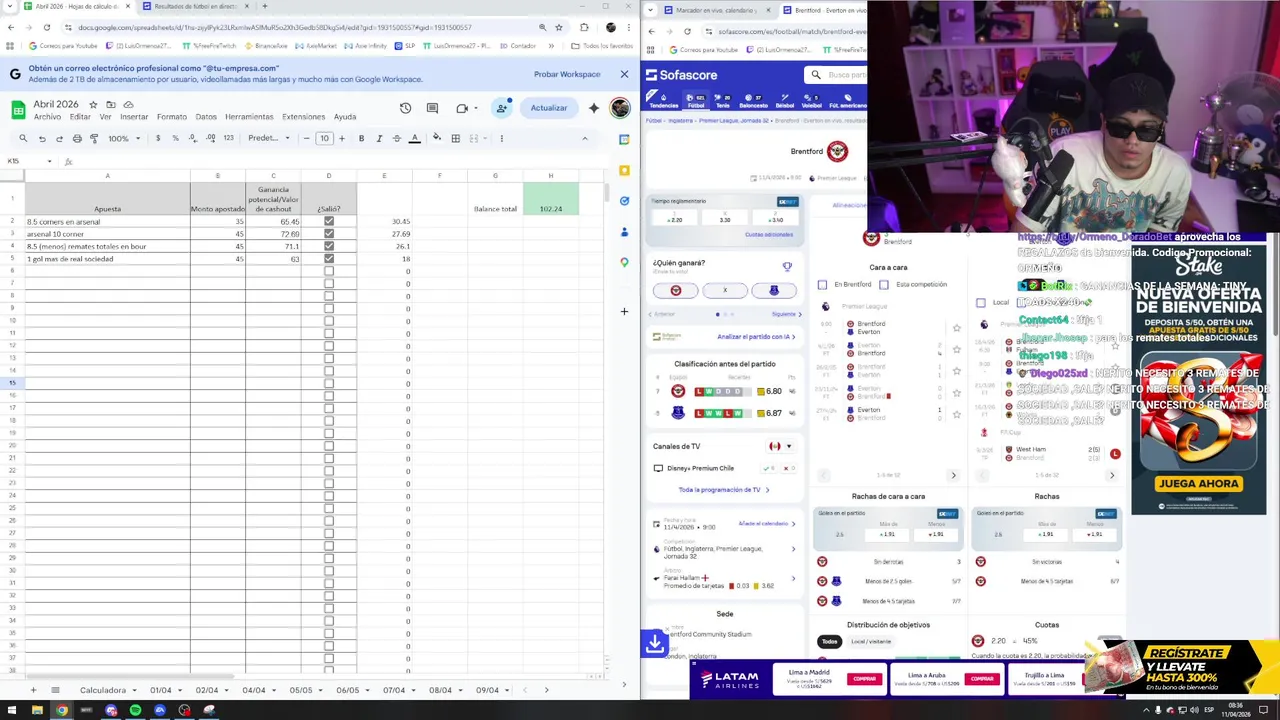This screenshot has height=720, width=1280.
Task: Click the search-the-menus magnifier in the Sheets toolbar
Action: click(23, 138)
